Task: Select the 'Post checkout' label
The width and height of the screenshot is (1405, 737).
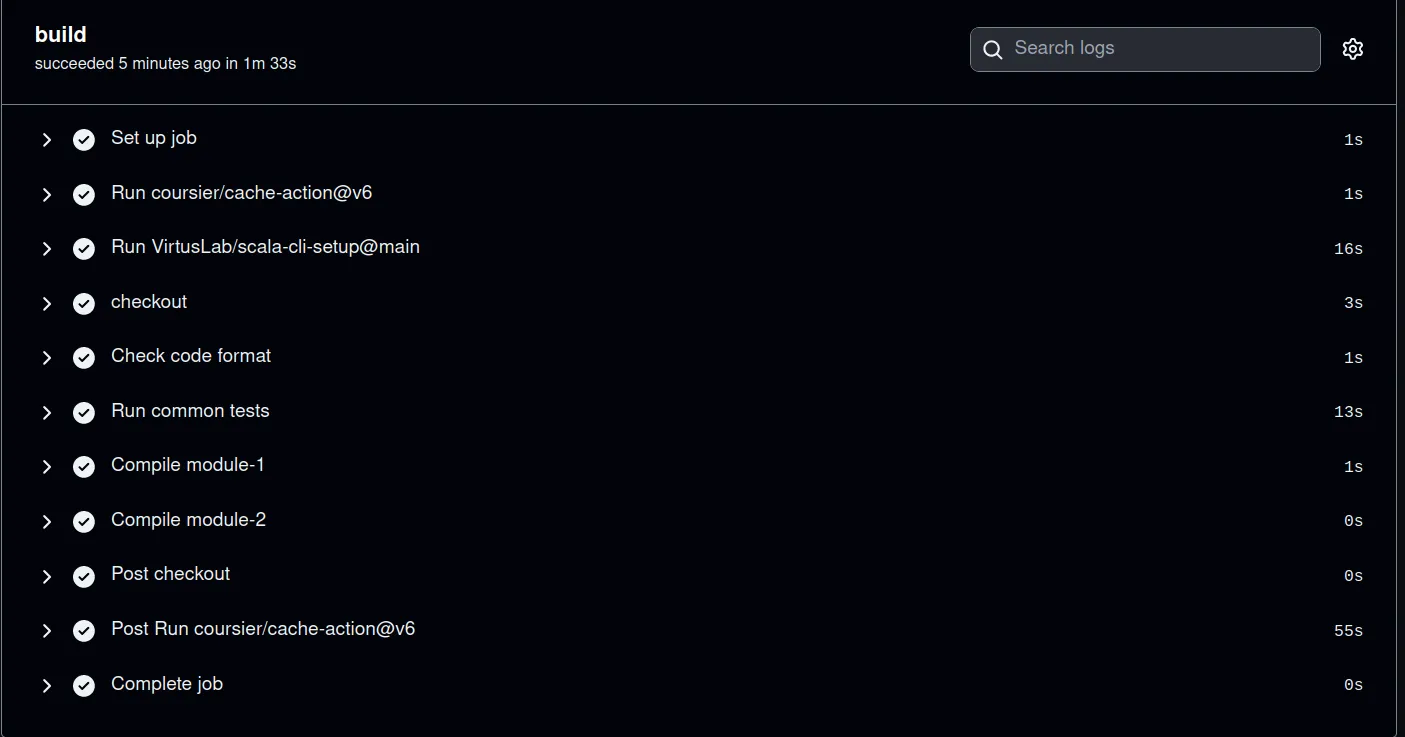Action: point(170,574)
